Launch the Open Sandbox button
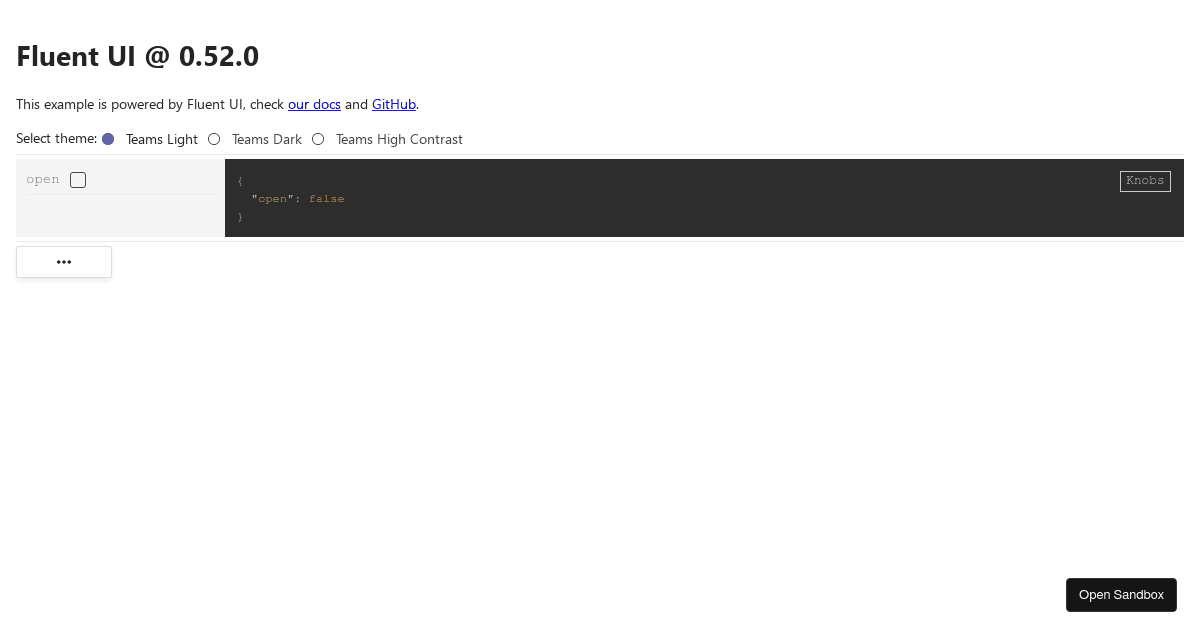Viewport: 1200px width, 630px height. pyautogui.click(x=1121, y=595)
